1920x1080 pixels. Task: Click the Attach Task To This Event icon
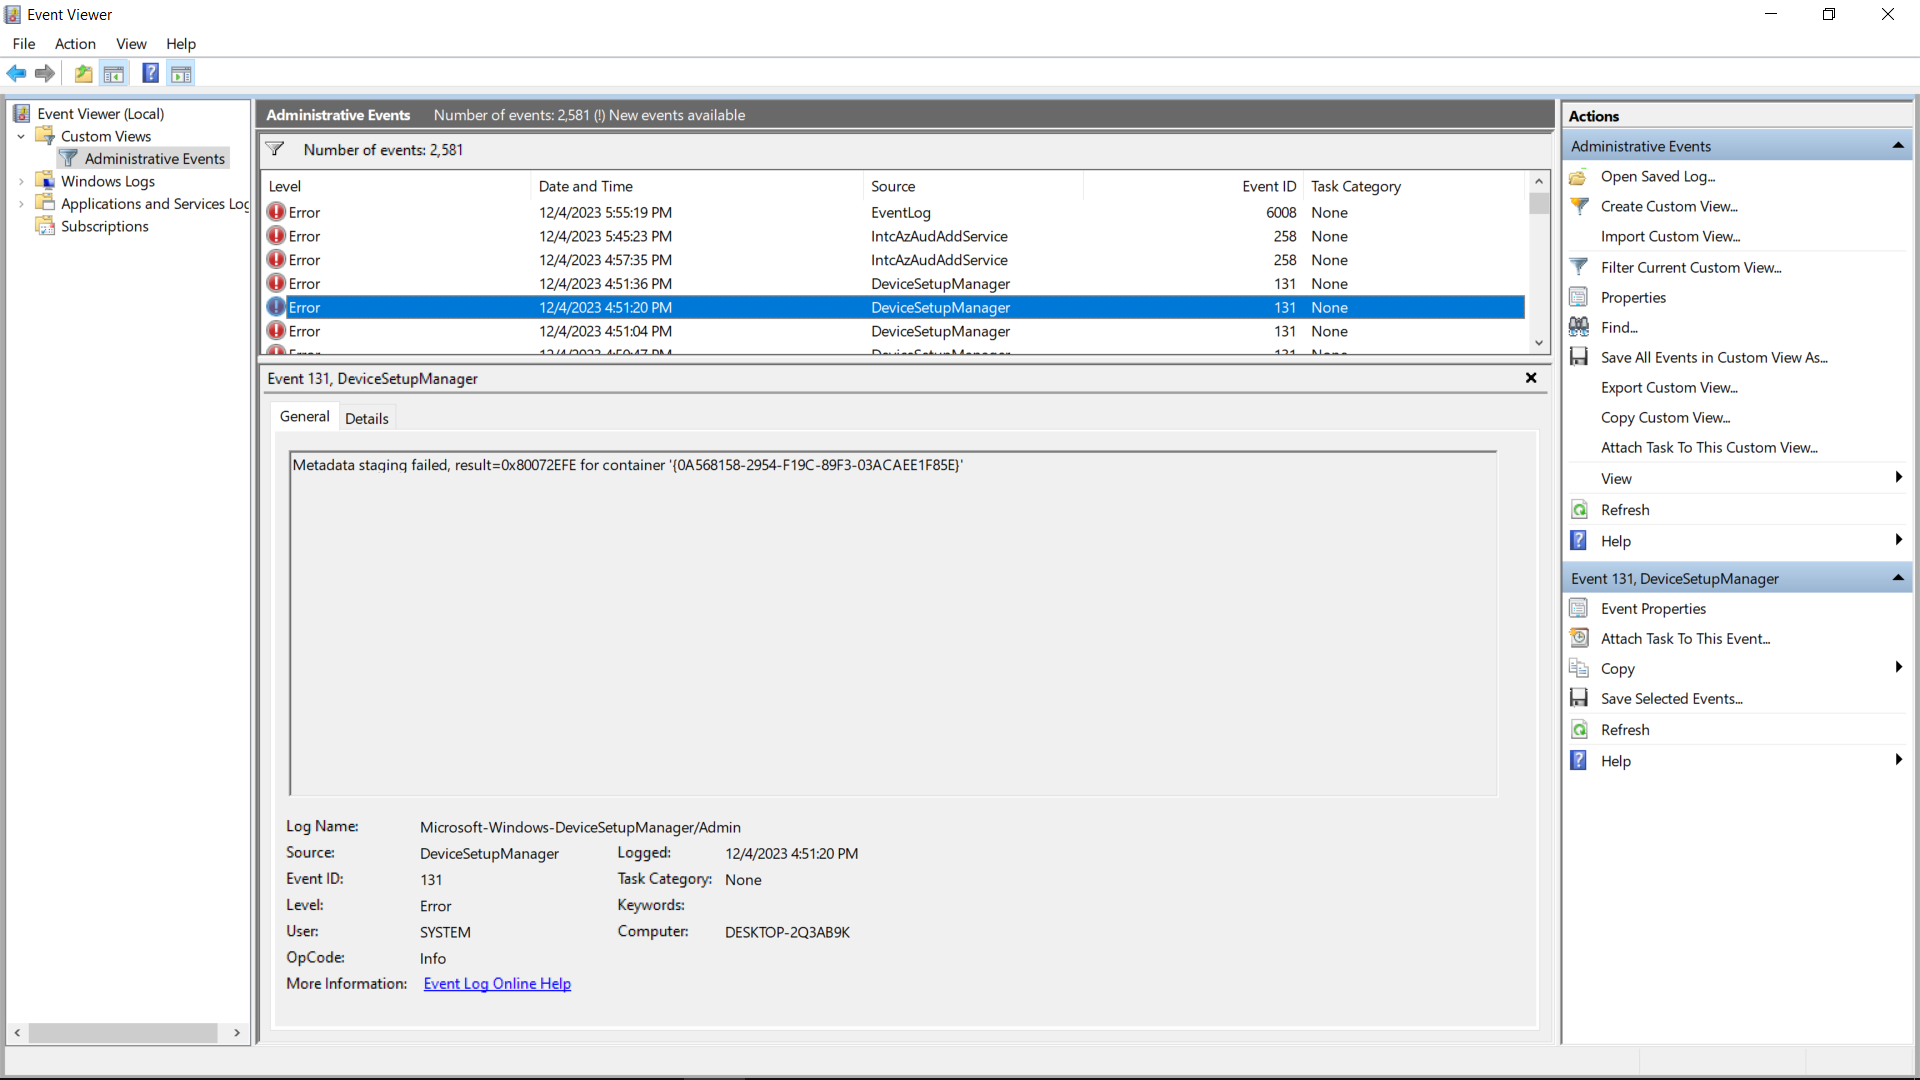1579,638
